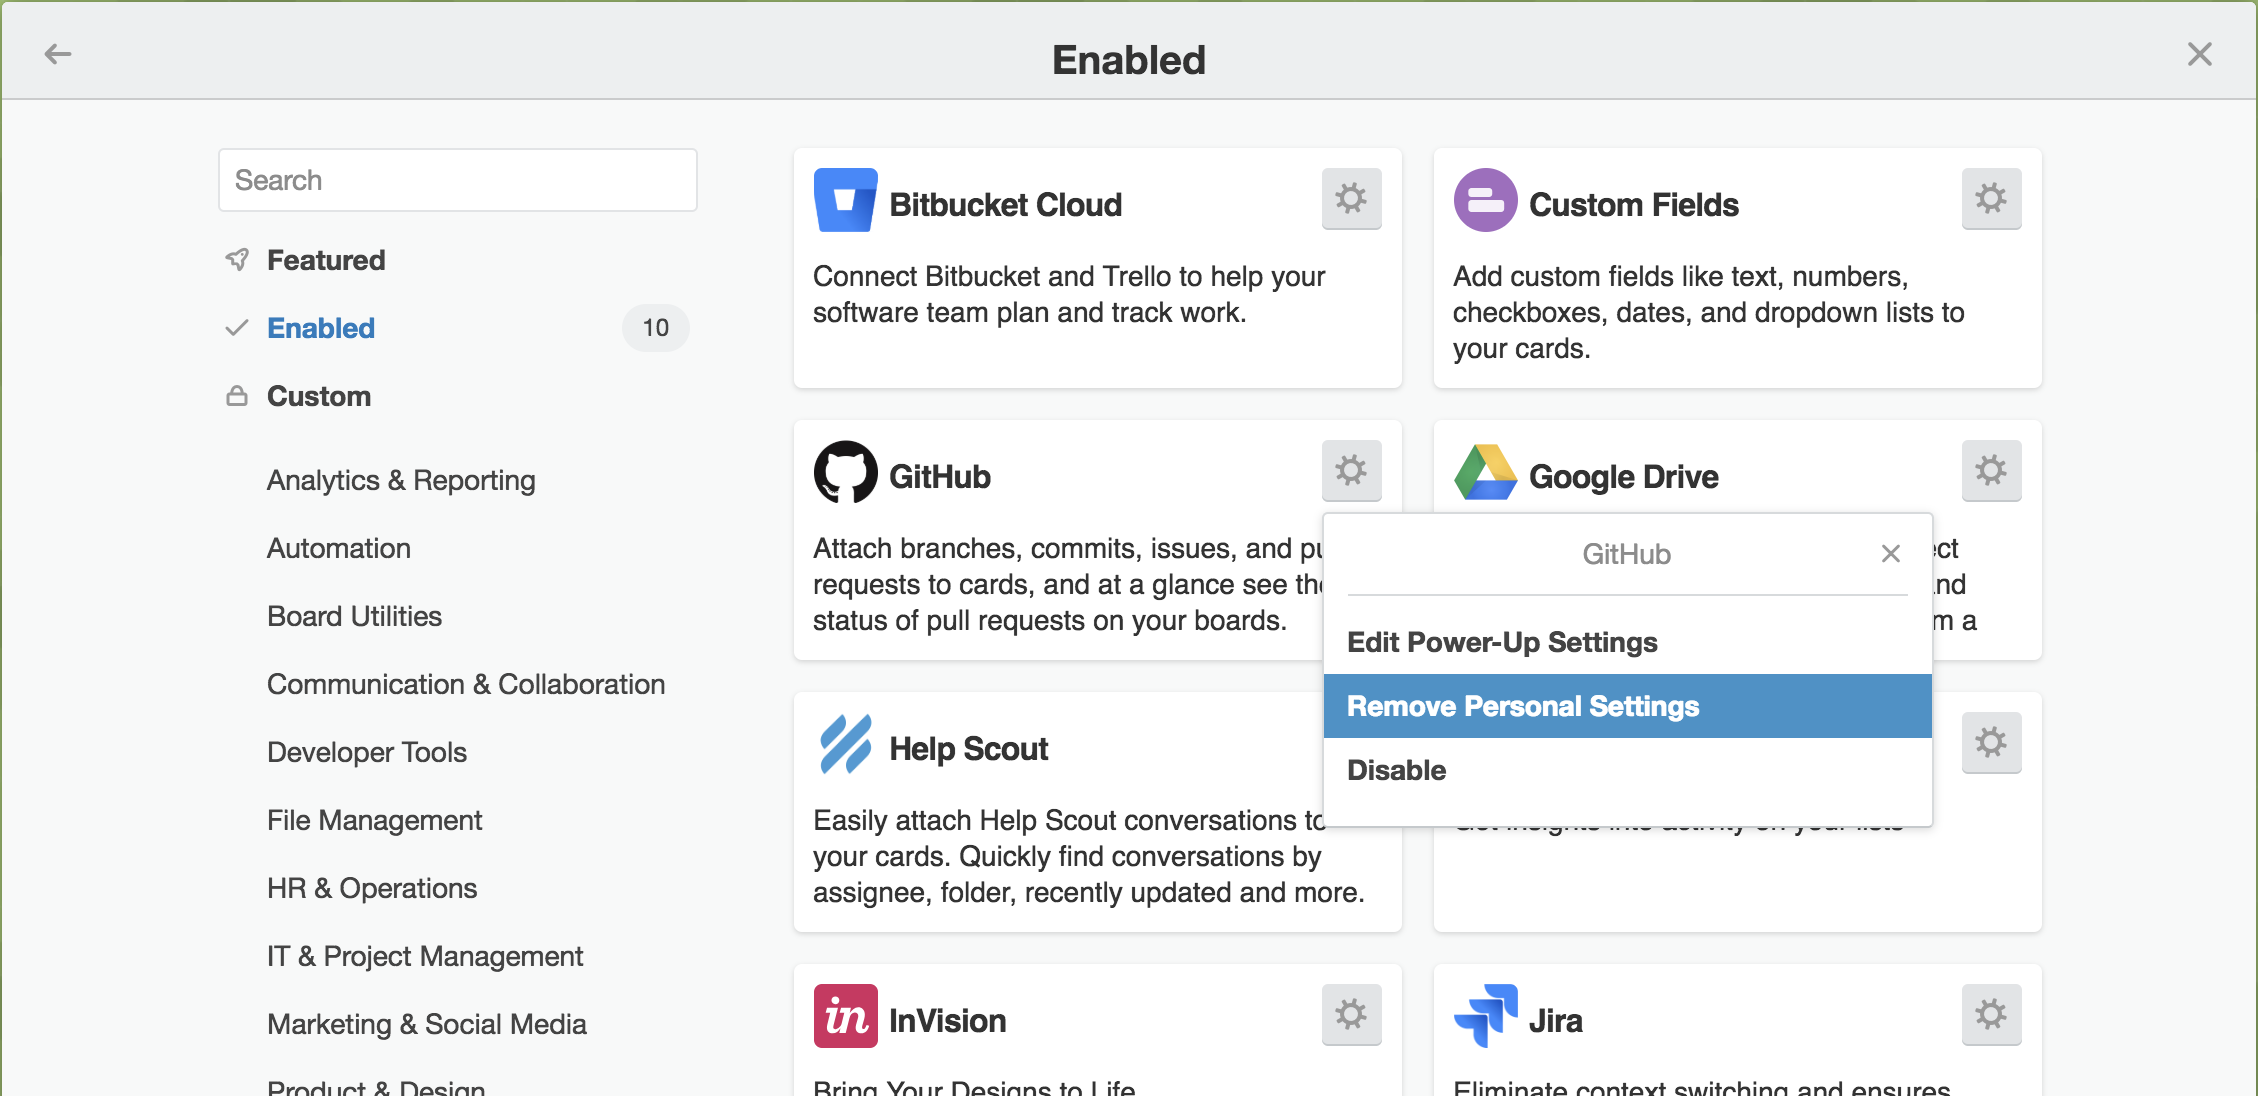Viewport: 2258px width, 1096px height.
Task: Click the Help Scout logo icon
Action: 845,744
